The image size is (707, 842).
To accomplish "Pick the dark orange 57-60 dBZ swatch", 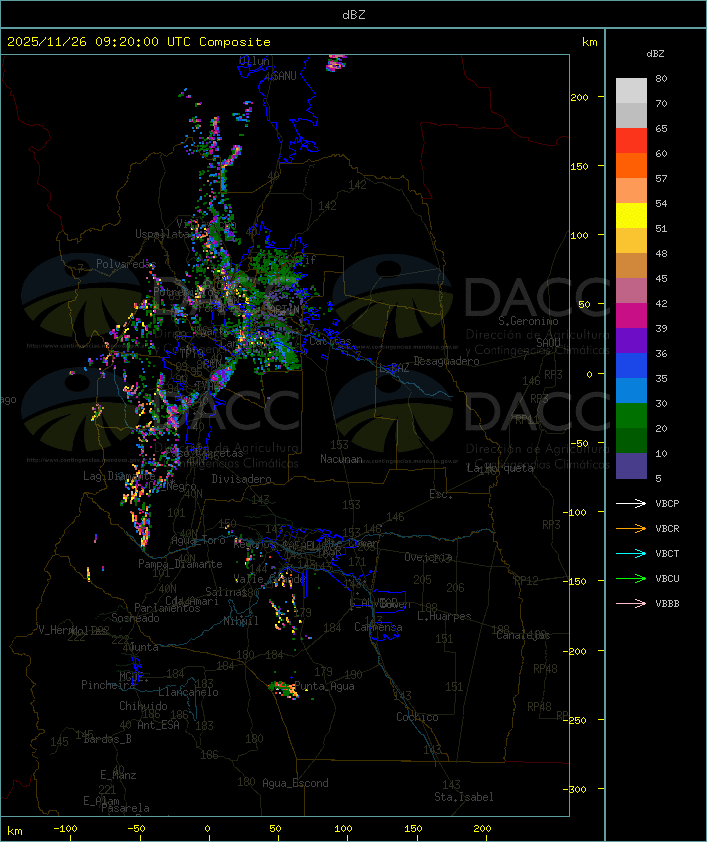I will [631, 165].
